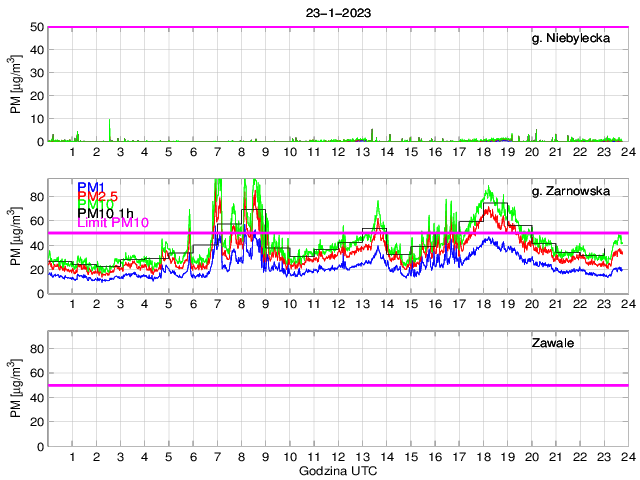Click the chart date title 23-1-2023
The height and width of the screenshot is (480, 640).
point(337,12)
